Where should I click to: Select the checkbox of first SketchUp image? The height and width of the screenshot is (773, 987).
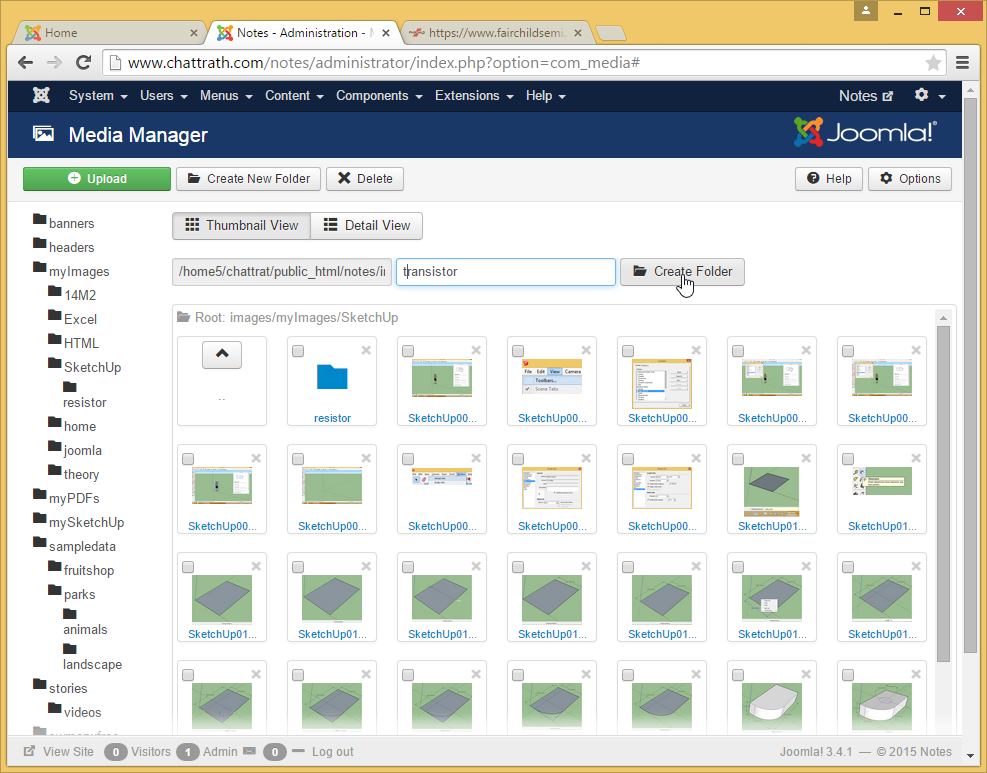pyautogui.click(x=408, y=351)
